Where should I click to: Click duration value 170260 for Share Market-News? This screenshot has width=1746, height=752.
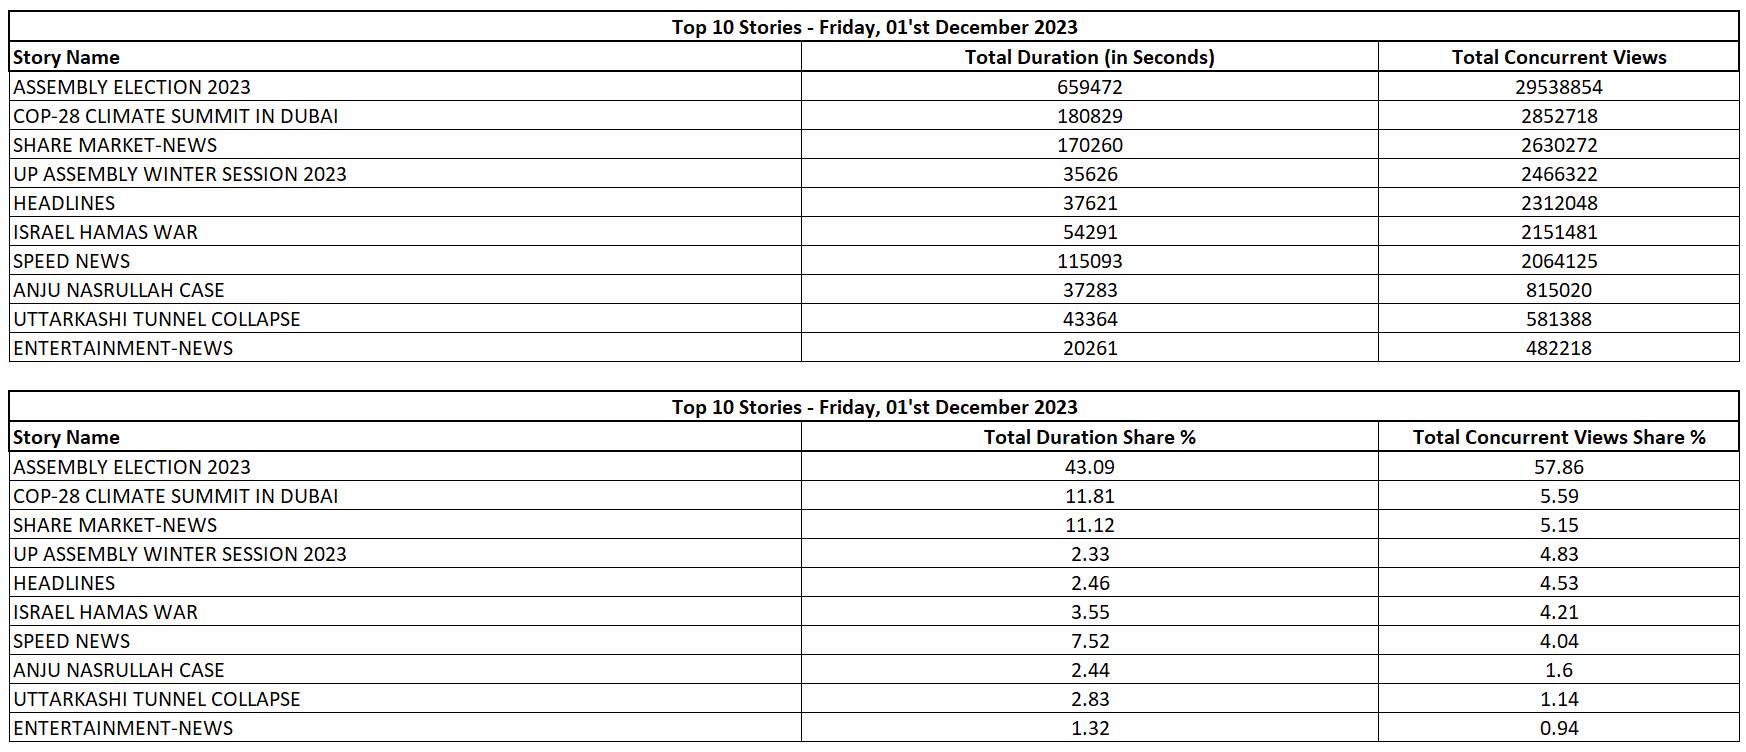tap(1089, 145)
